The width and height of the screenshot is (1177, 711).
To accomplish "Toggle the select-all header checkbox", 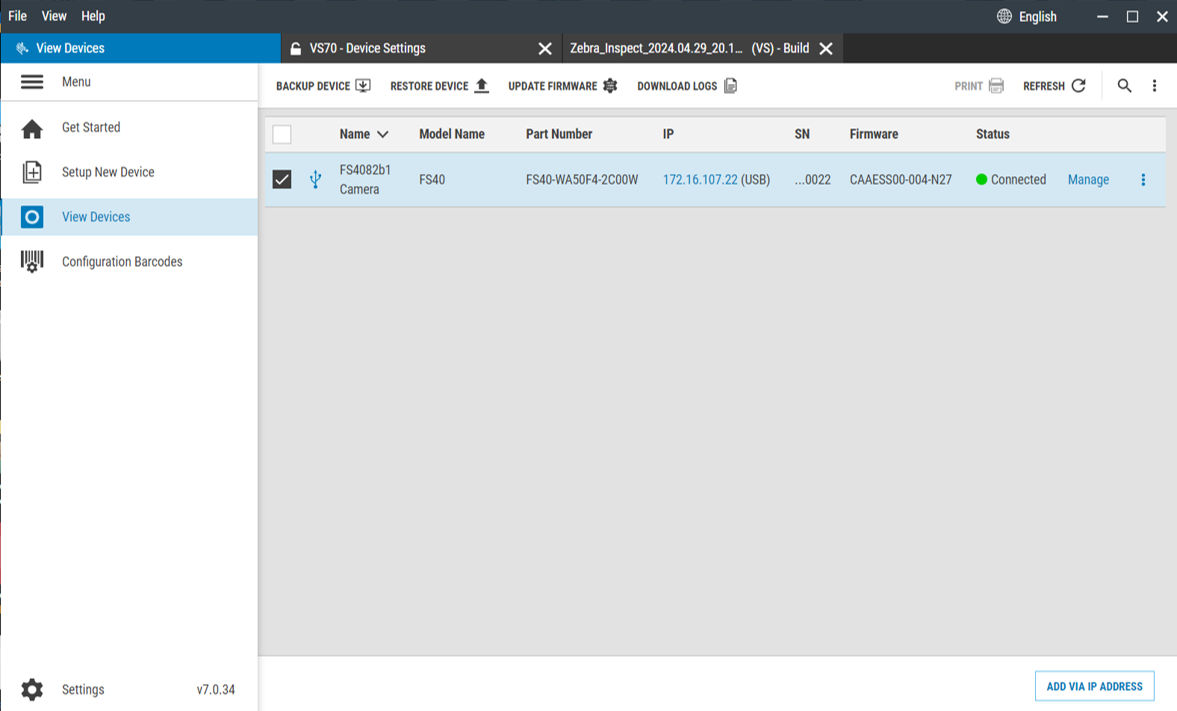I will point(281,134).
